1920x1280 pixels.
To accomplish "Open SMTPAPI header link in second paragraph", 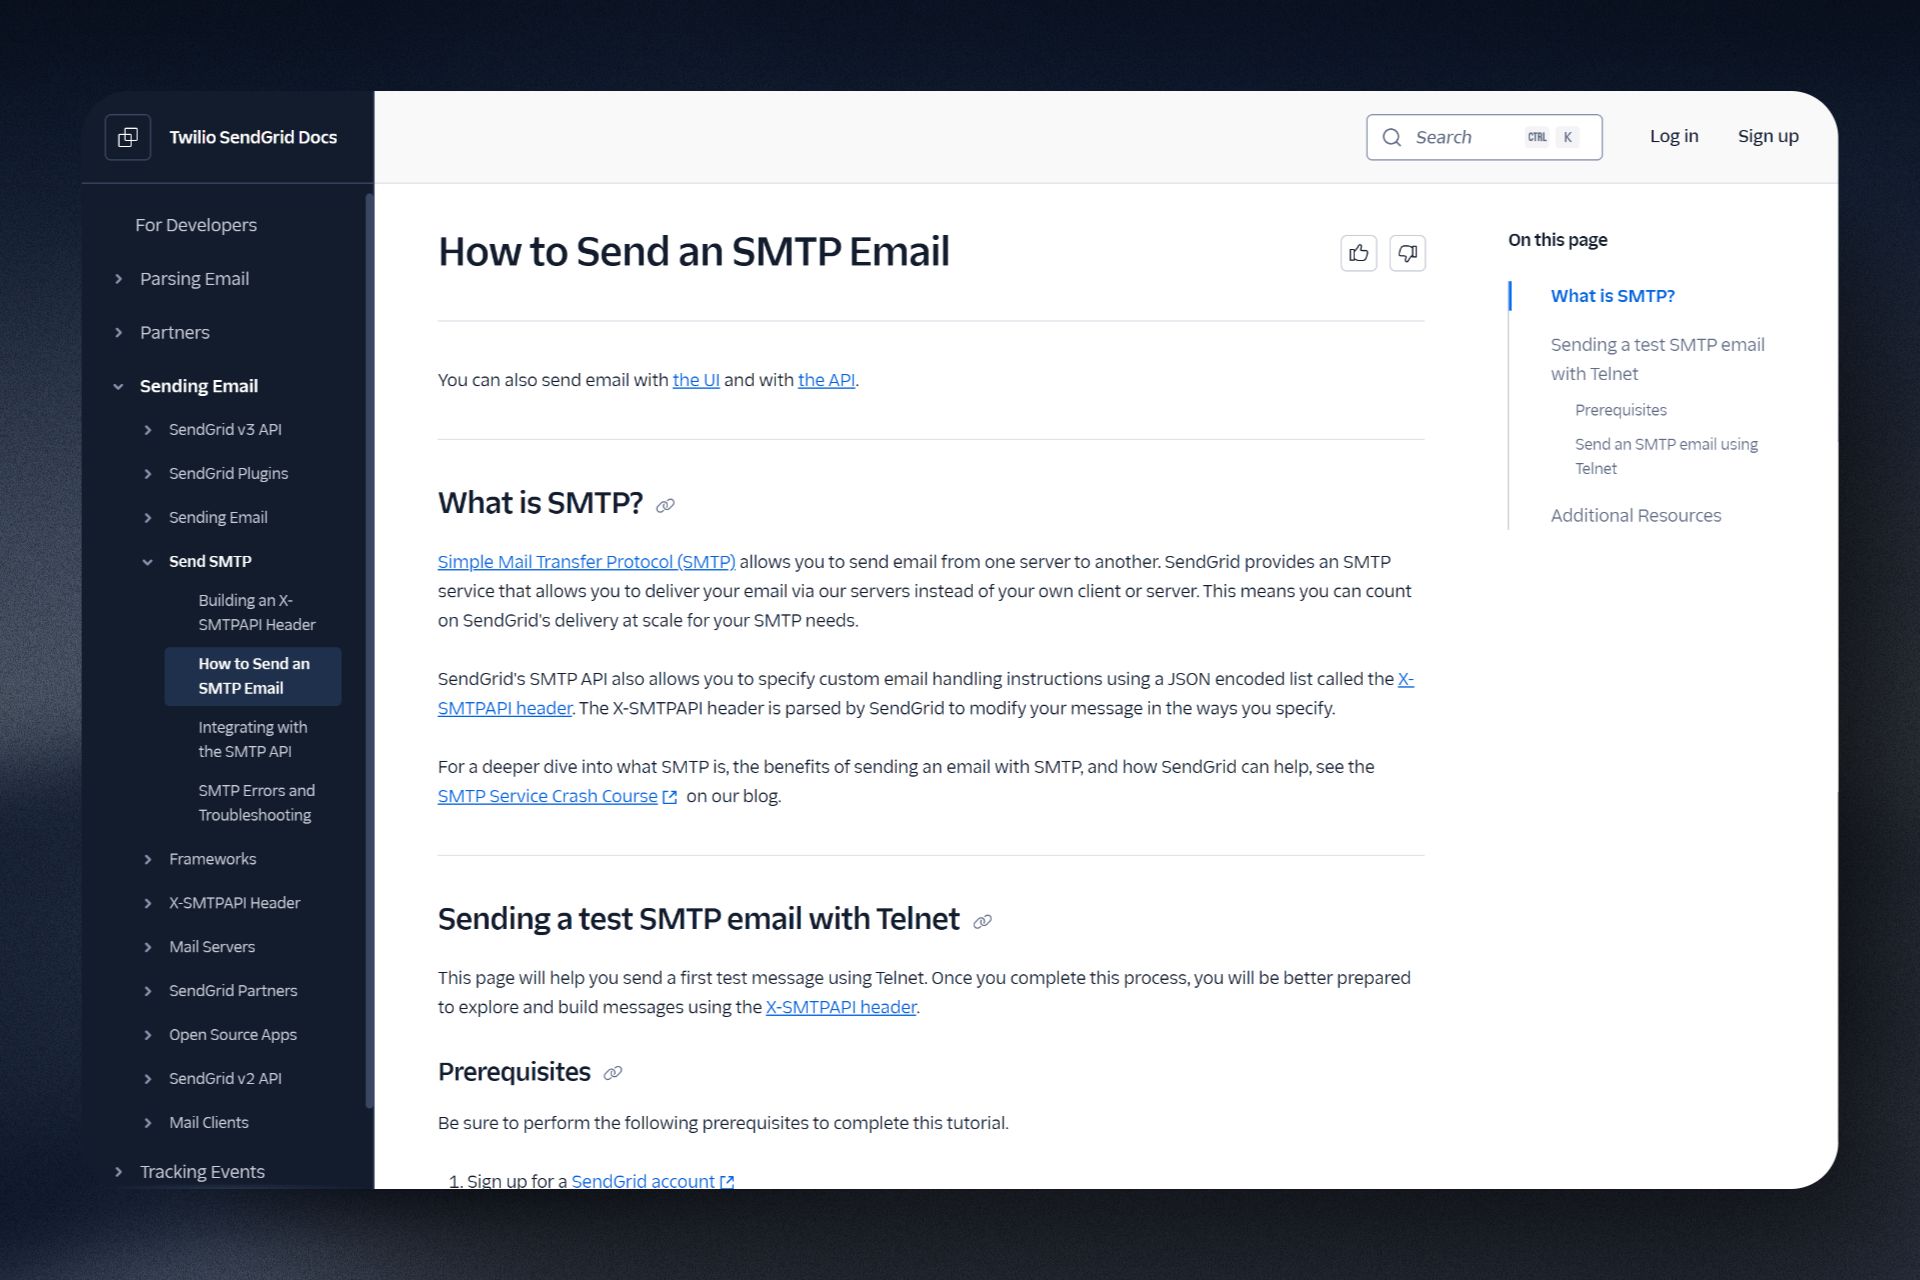I will point(505,708).
